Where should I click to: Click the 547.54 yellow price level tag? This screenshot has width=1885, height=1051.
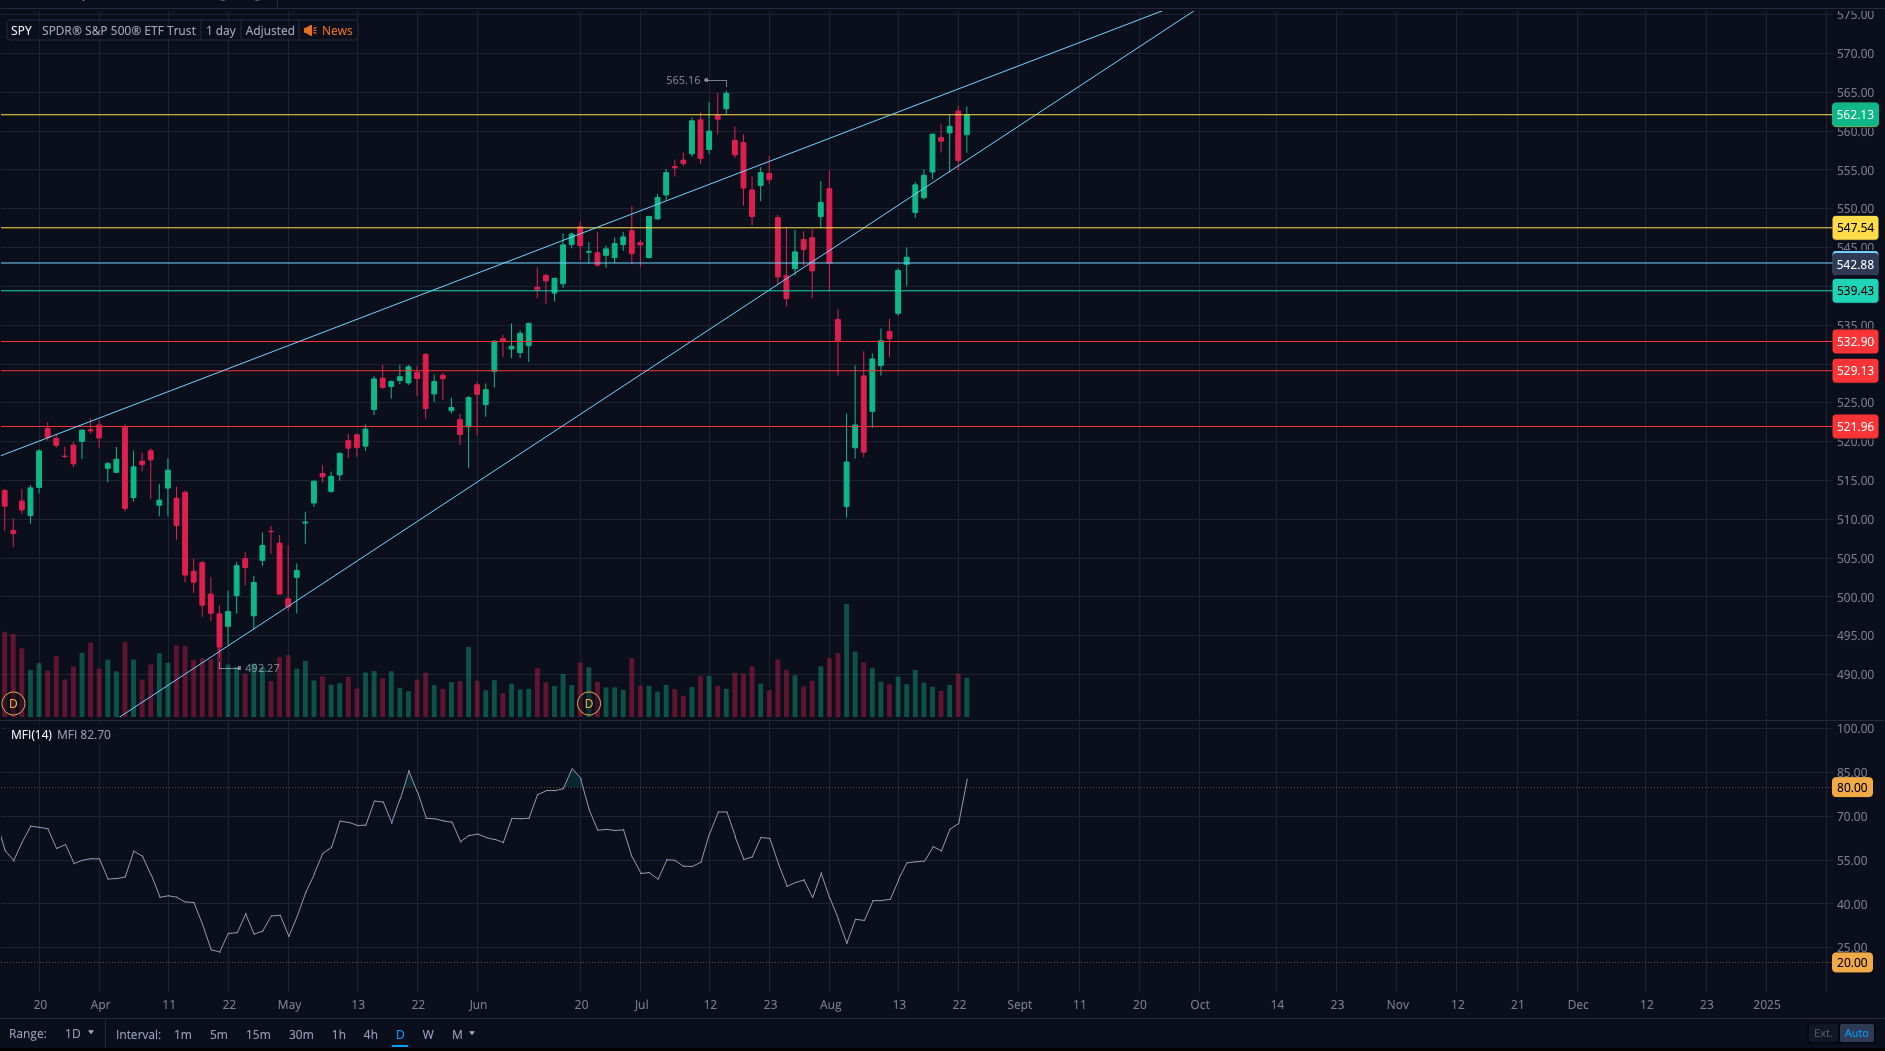coord(1854,228)
